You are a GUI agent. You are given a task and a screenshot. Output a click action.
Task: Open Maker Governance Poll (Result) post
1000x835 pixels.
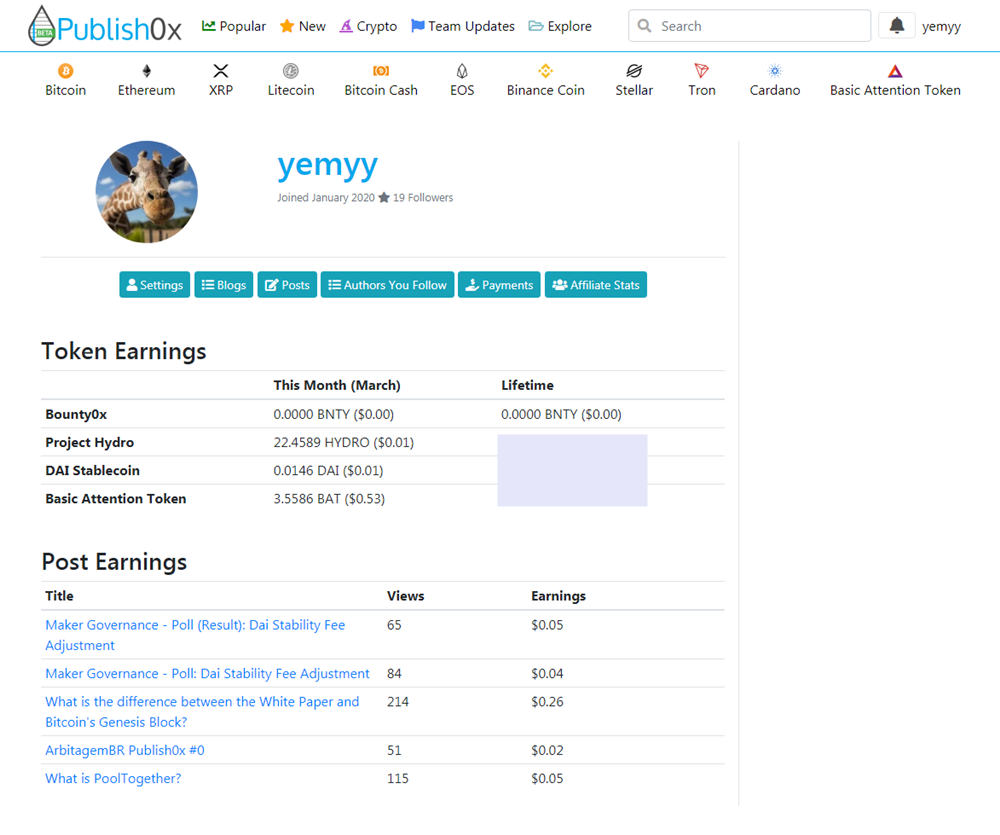pos(195,635)
